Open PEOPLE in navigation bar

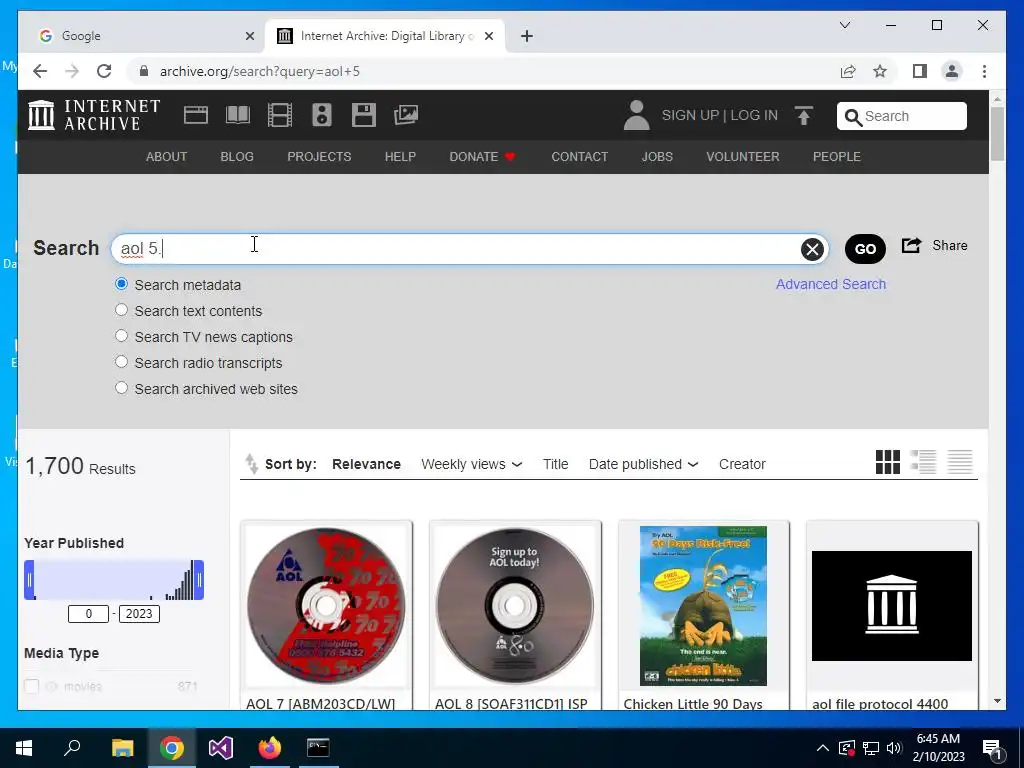[837, 157]
